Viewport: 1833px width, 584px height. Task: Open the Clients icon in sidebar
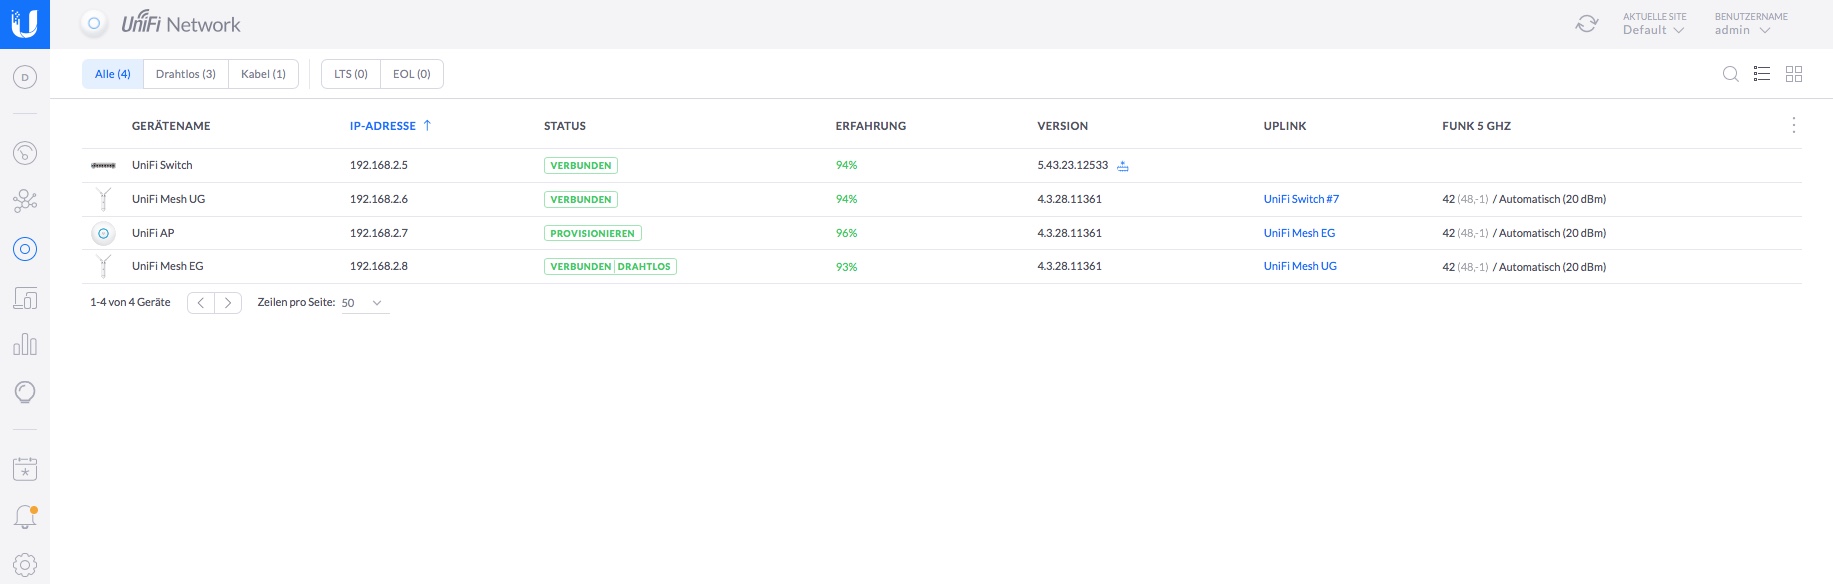click(x=25, y=298)
